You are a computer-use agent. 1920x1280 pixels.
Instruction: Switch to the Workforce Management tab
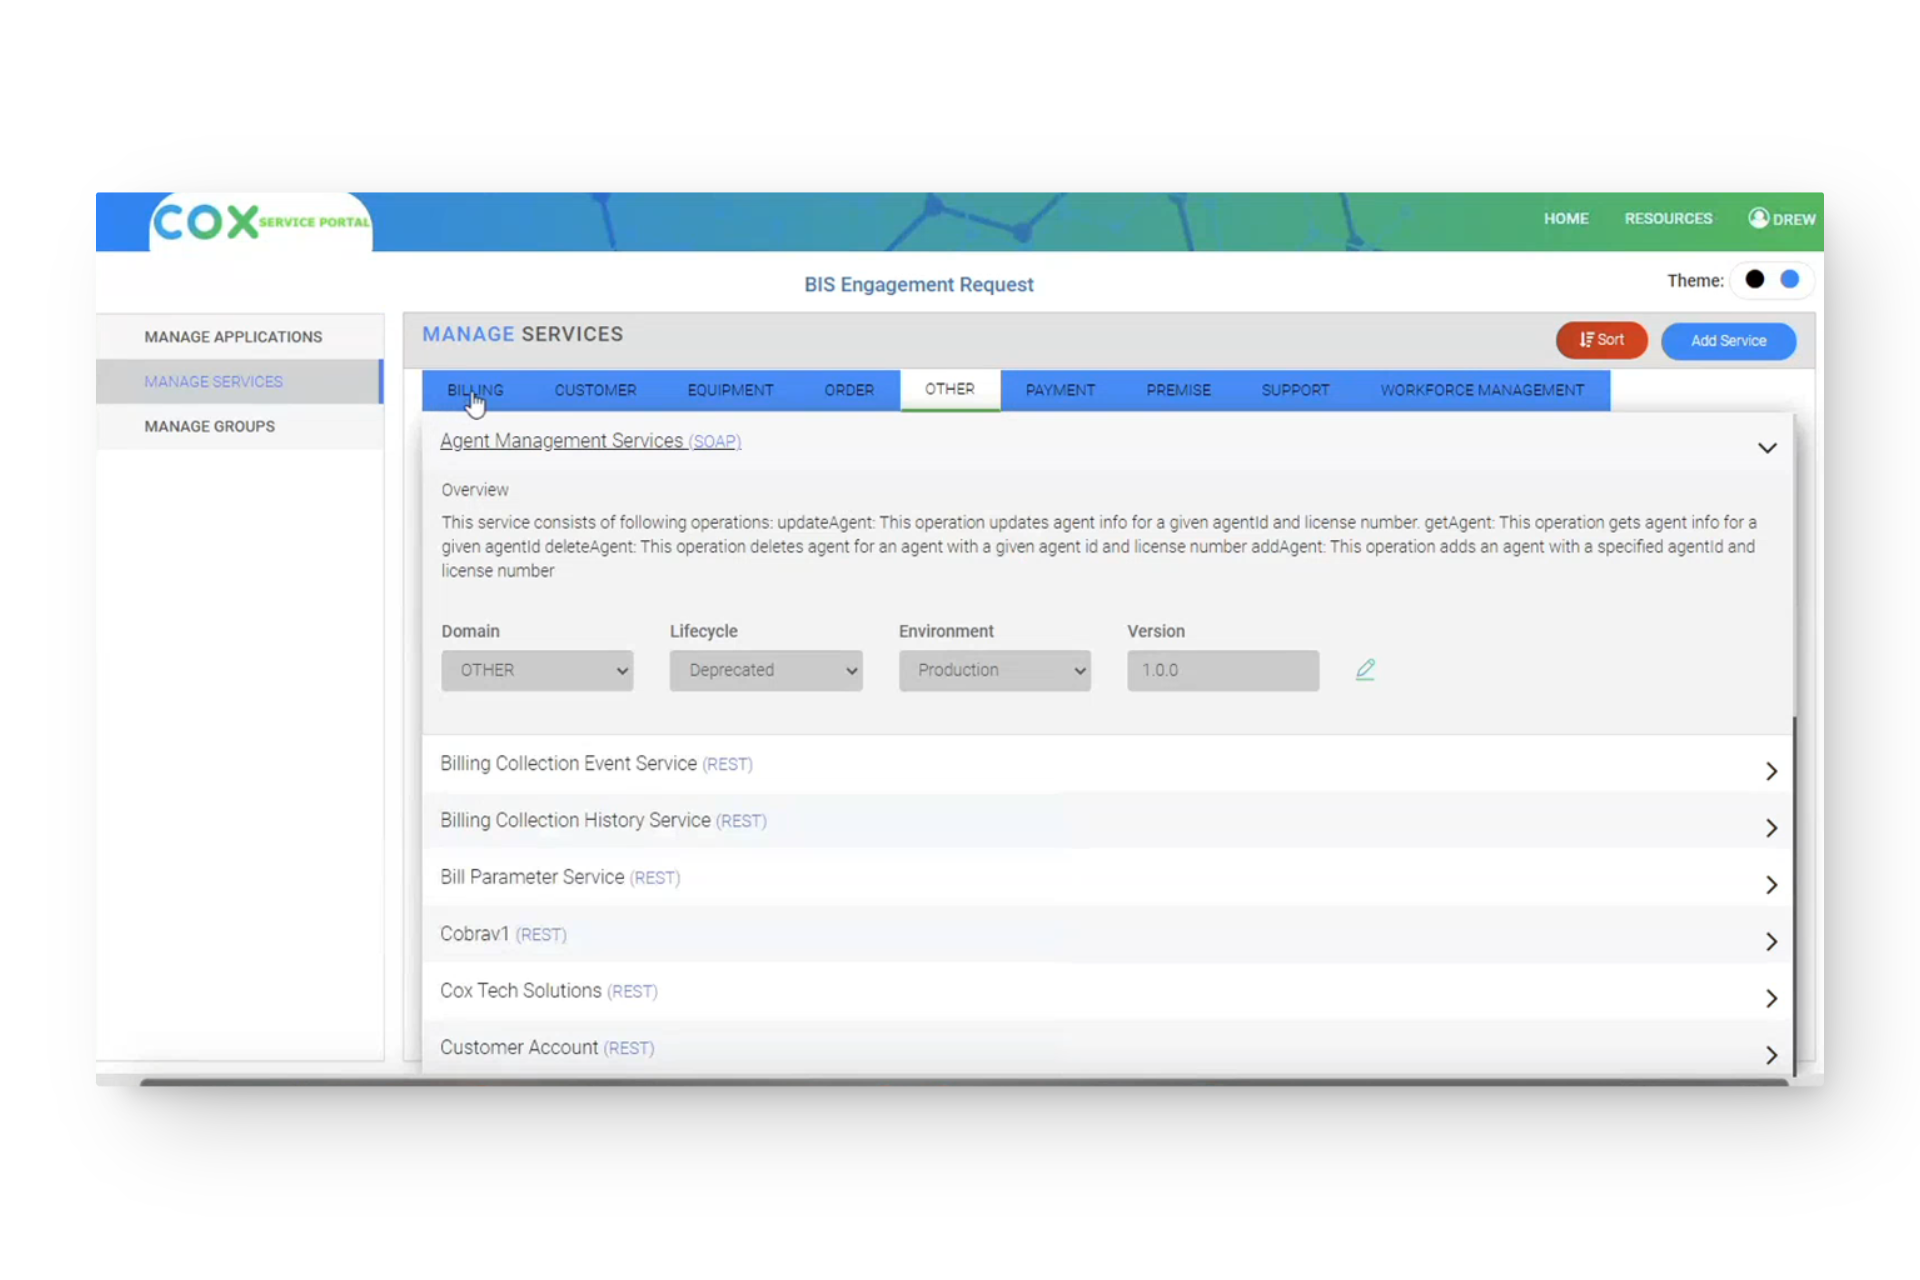click(x=1481, y=390)
